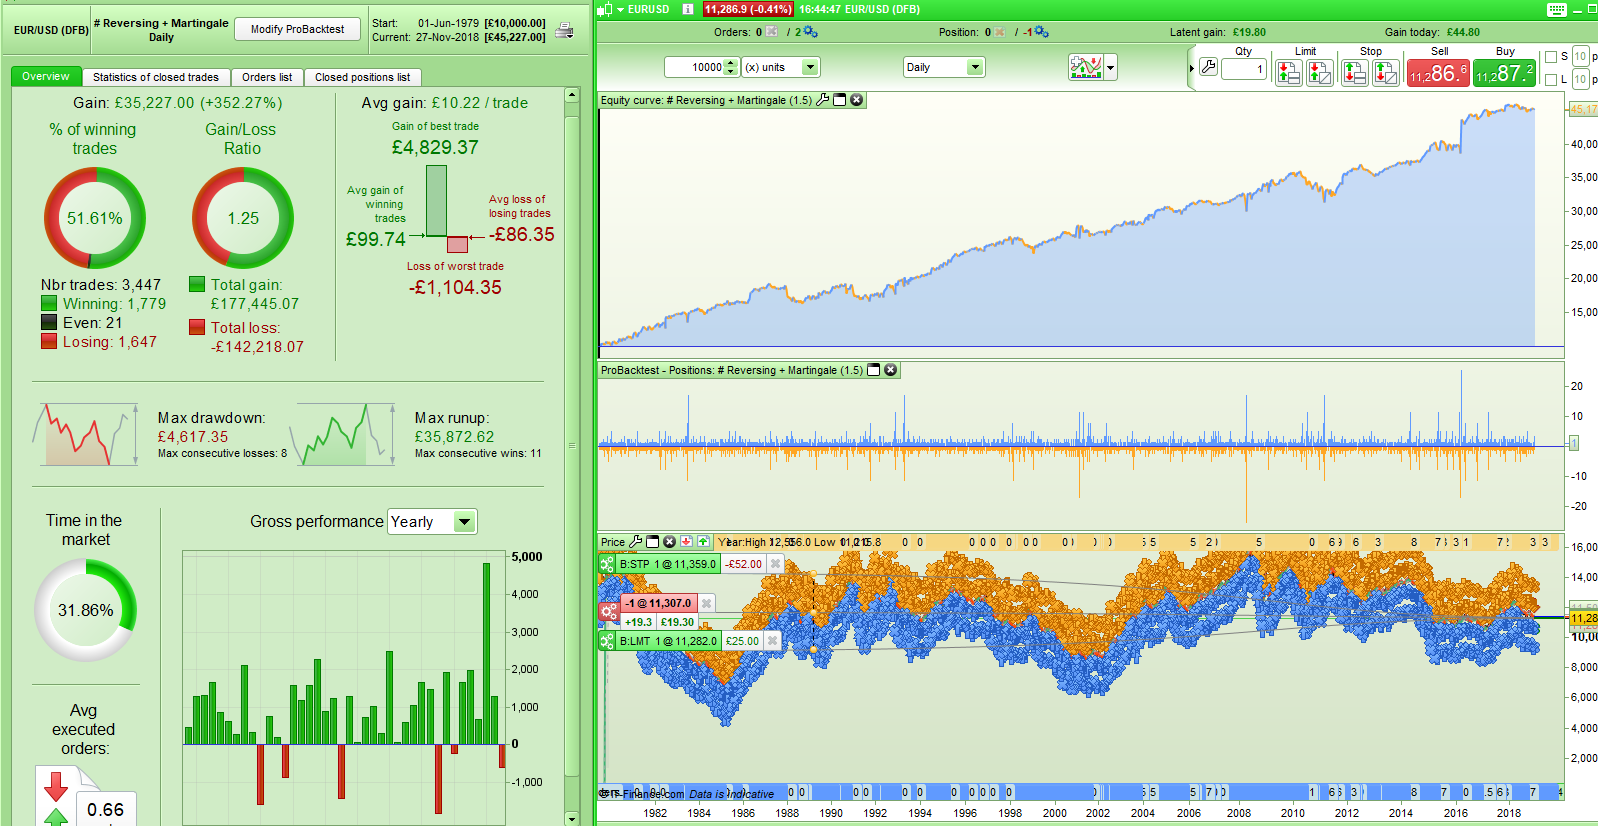Click the Qty input field
The width and height of the screenshot is (1598, 826).
click(1243, 69)
